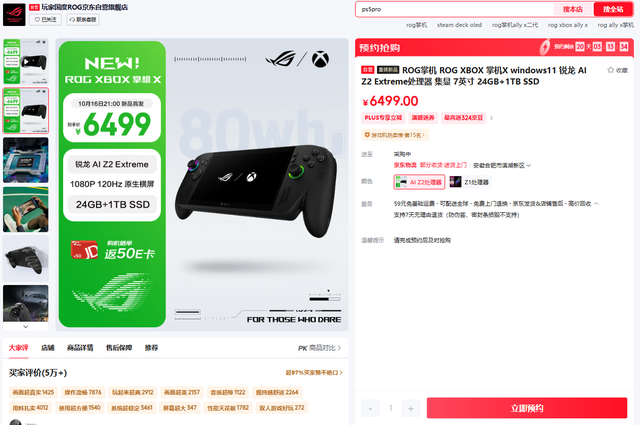
Task: Switch to the 商品详情 tab
Action: tap(80, 348)
